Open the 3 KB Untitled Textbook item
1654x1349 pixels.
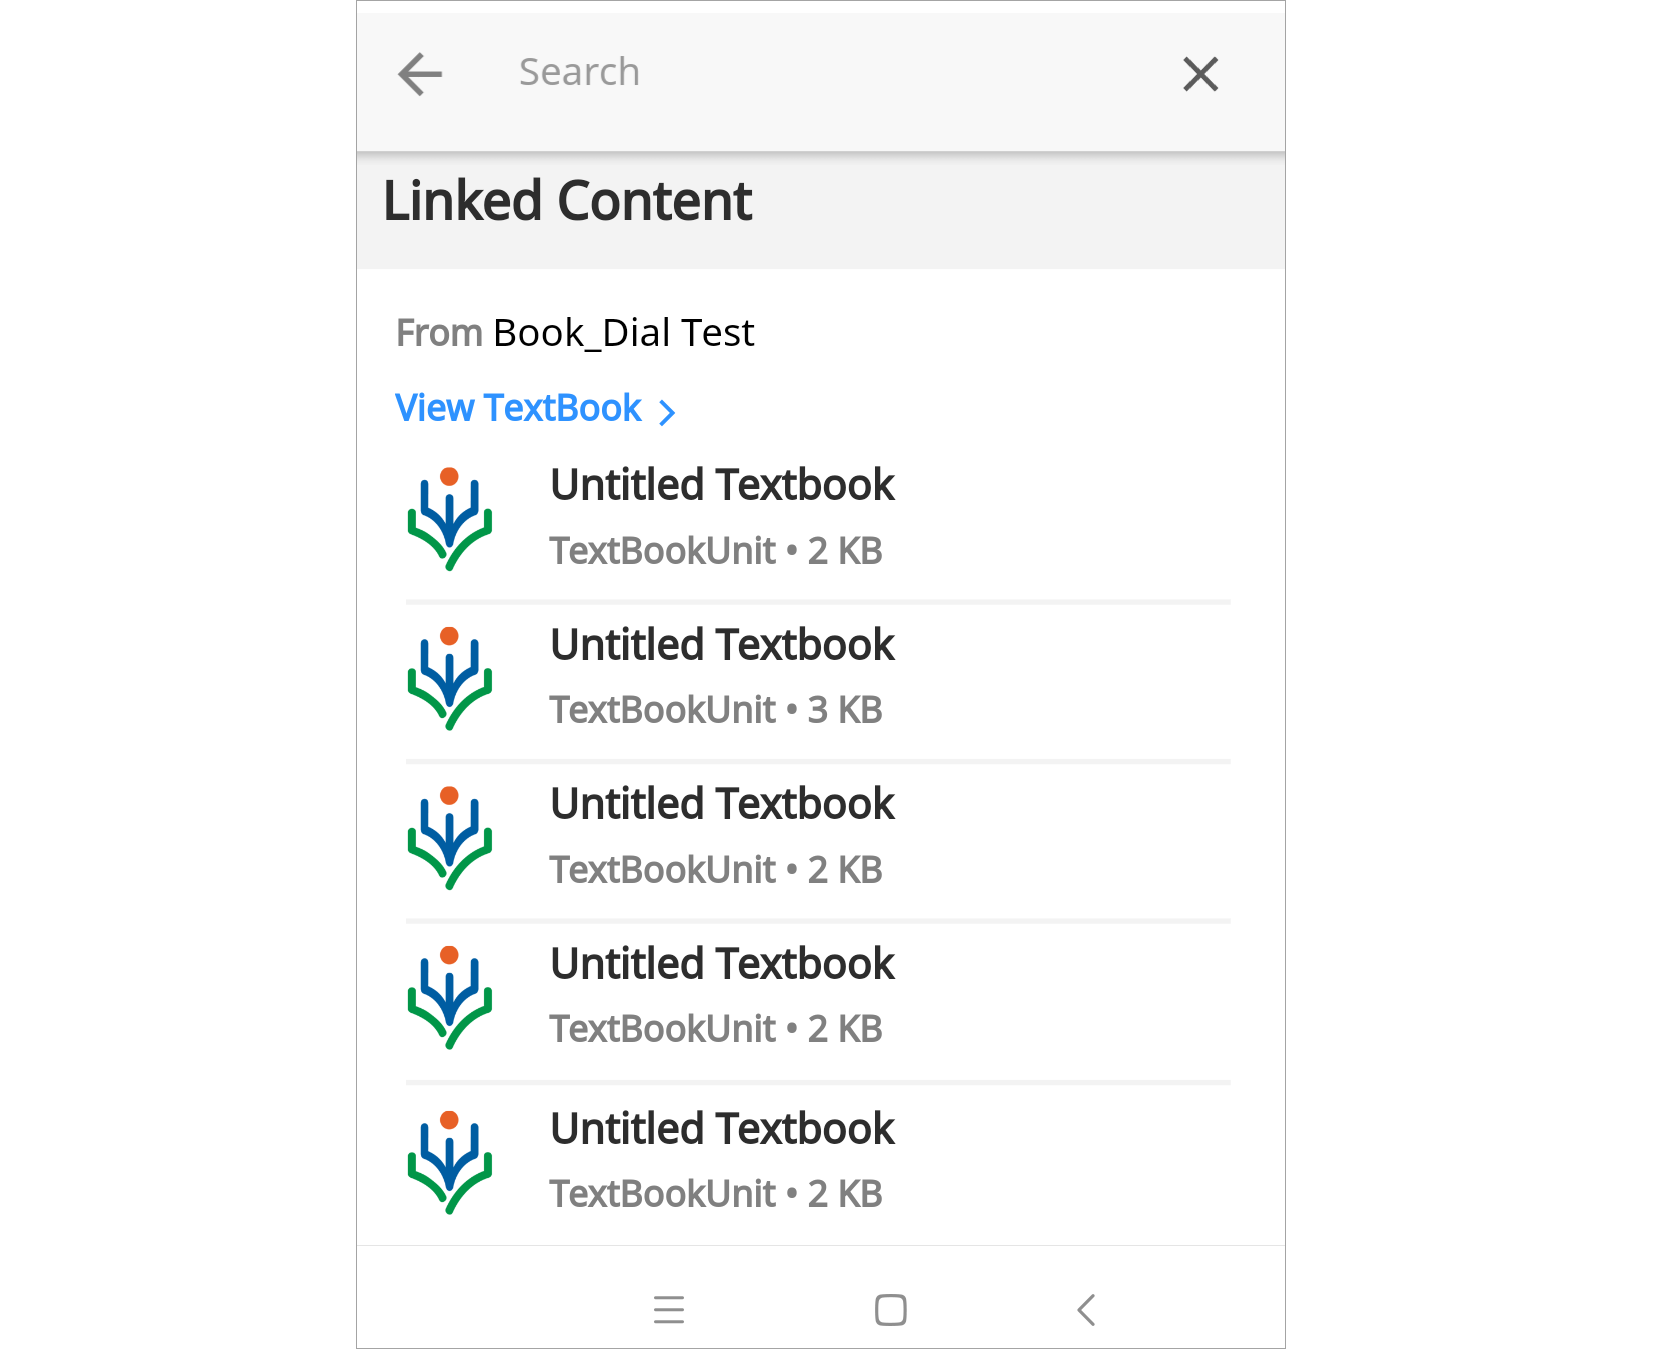coord(722,645)
